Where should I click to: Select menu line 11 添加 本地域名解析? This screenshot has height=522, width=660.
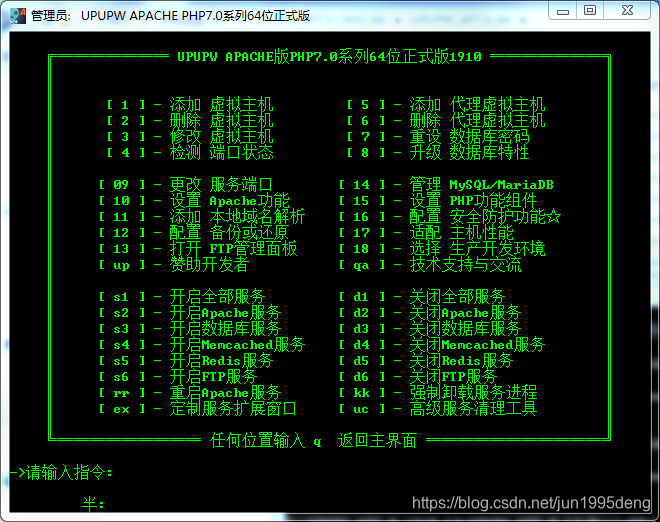click(202, 216)
